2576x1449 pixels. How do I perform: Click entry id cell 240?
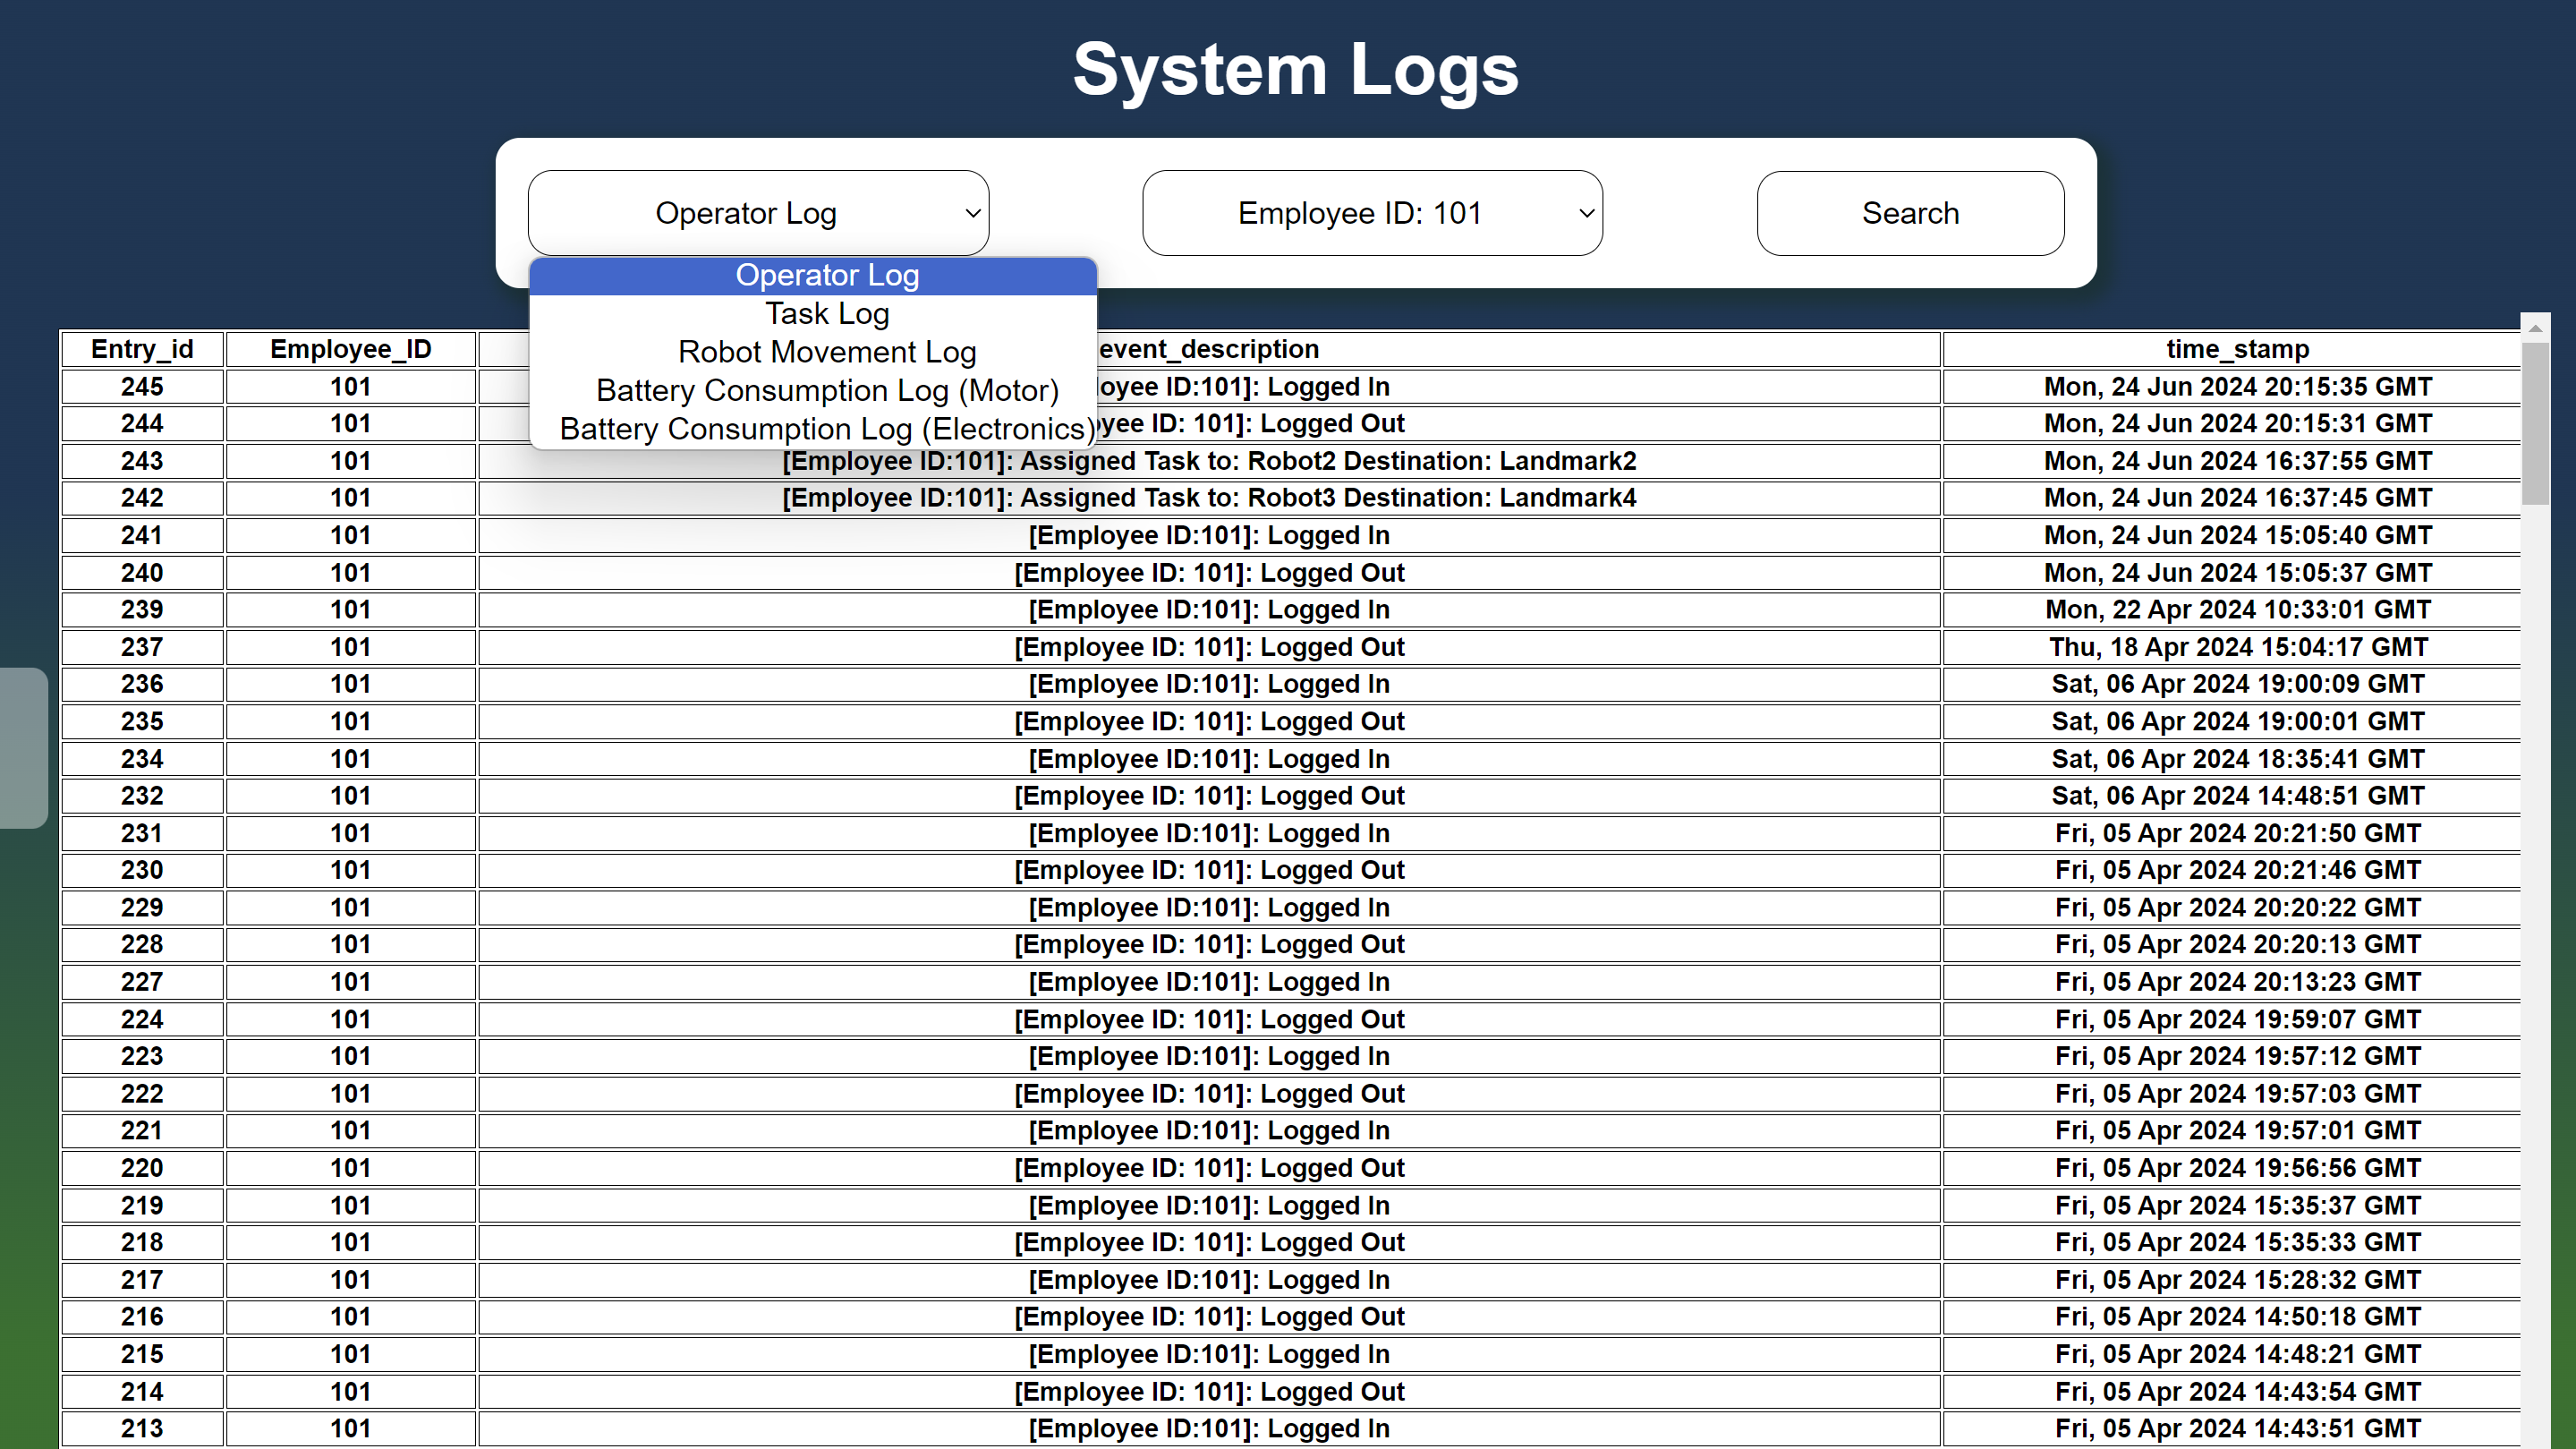point(142,573)
